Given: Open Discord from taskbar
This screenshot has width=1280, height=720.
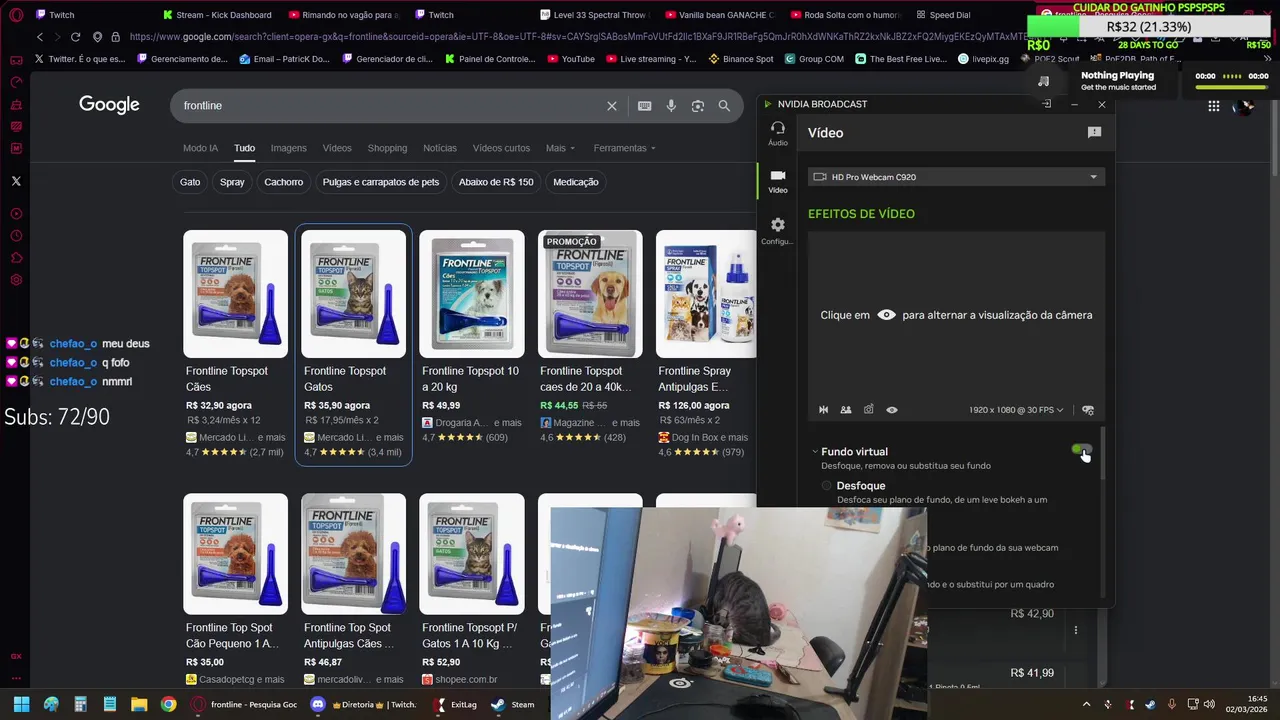Looking at the screenshot, I should click(x=318, y=704).
